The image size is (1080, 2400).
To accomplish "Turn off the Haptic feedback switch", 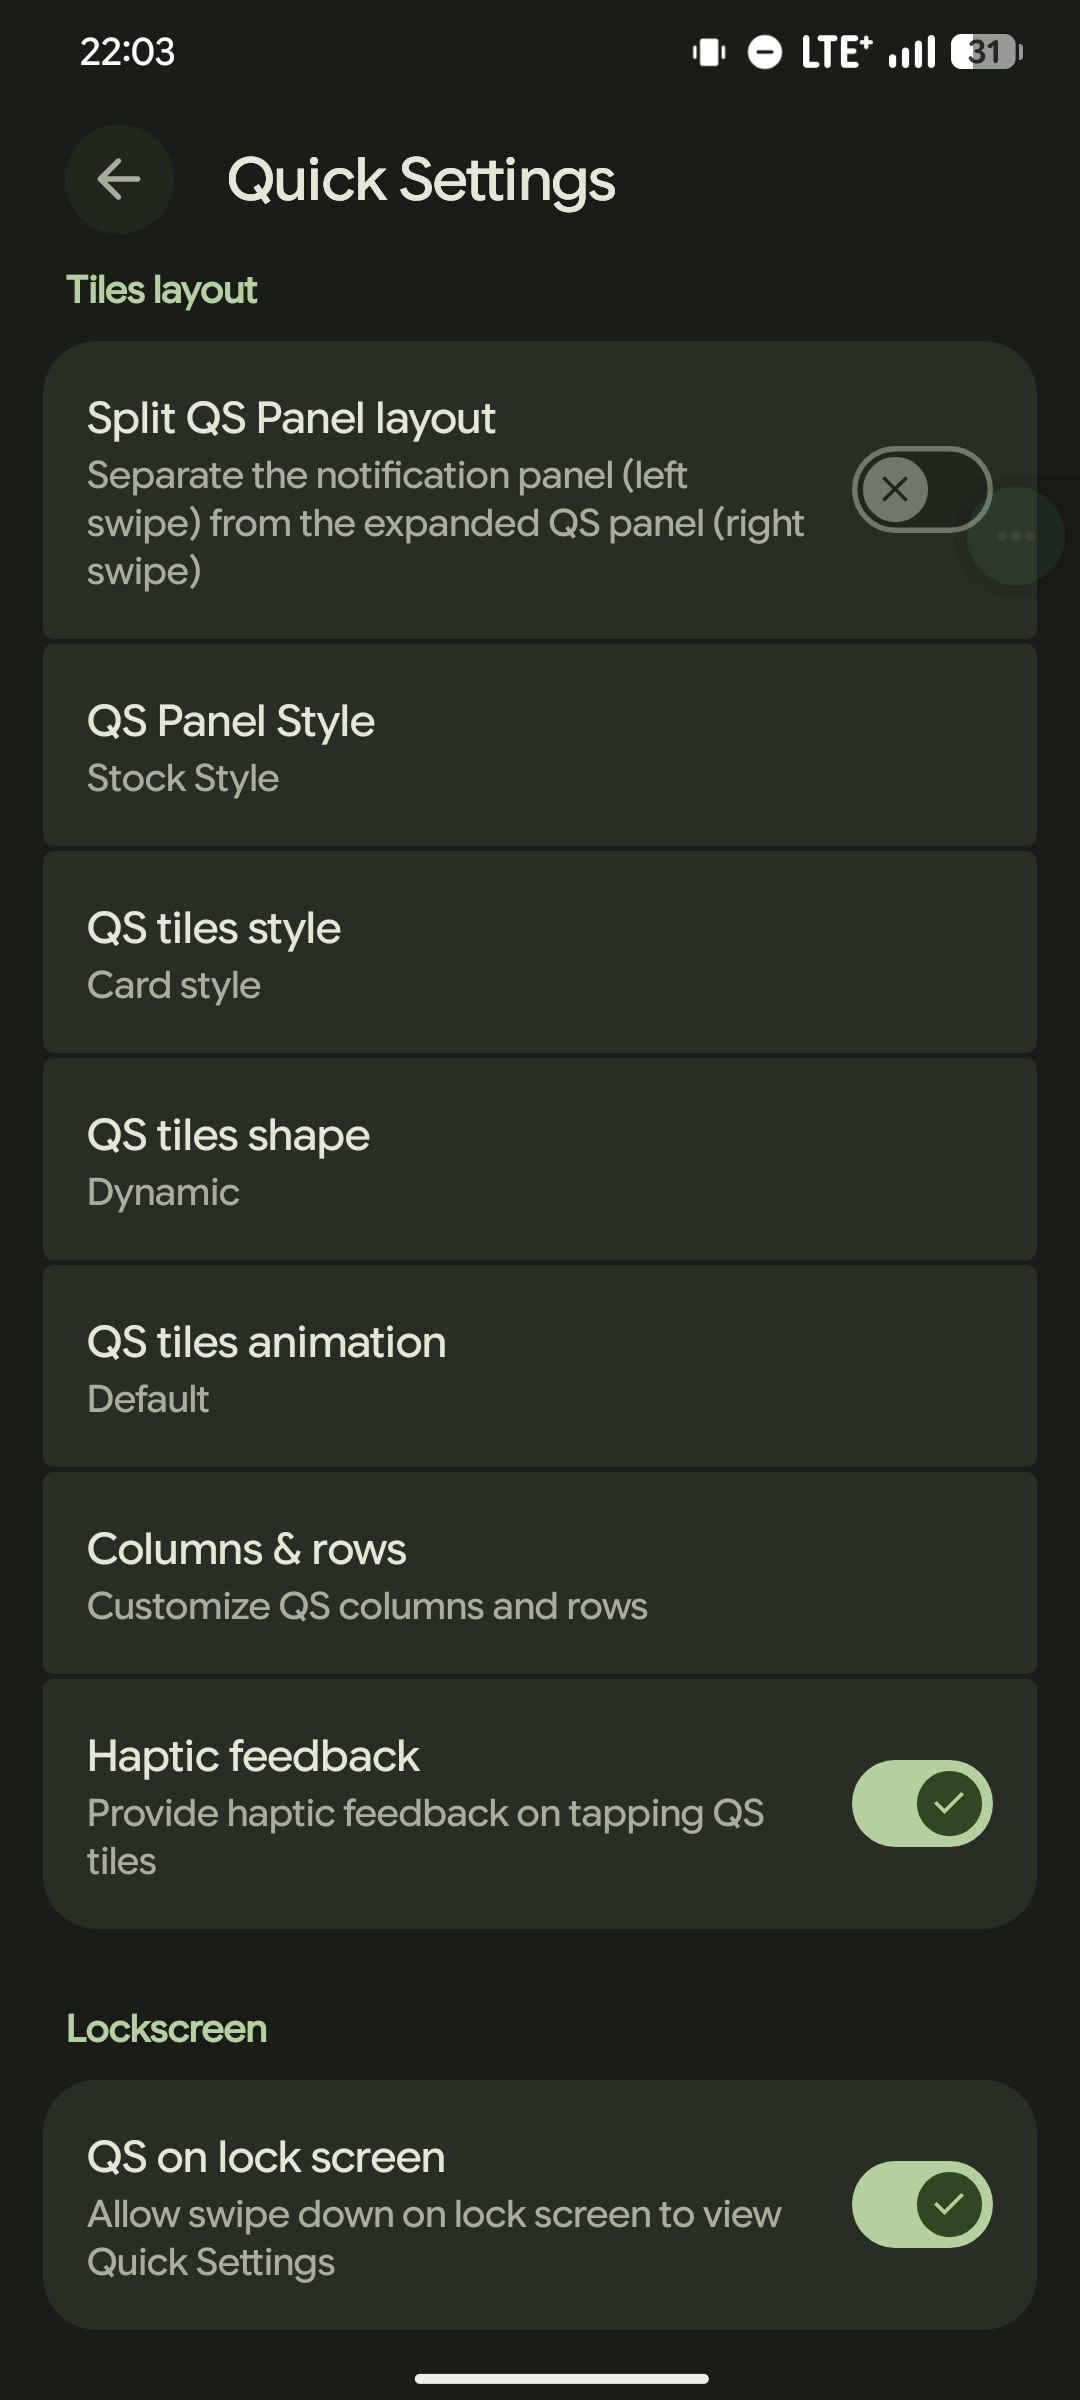I will 921,1803.
